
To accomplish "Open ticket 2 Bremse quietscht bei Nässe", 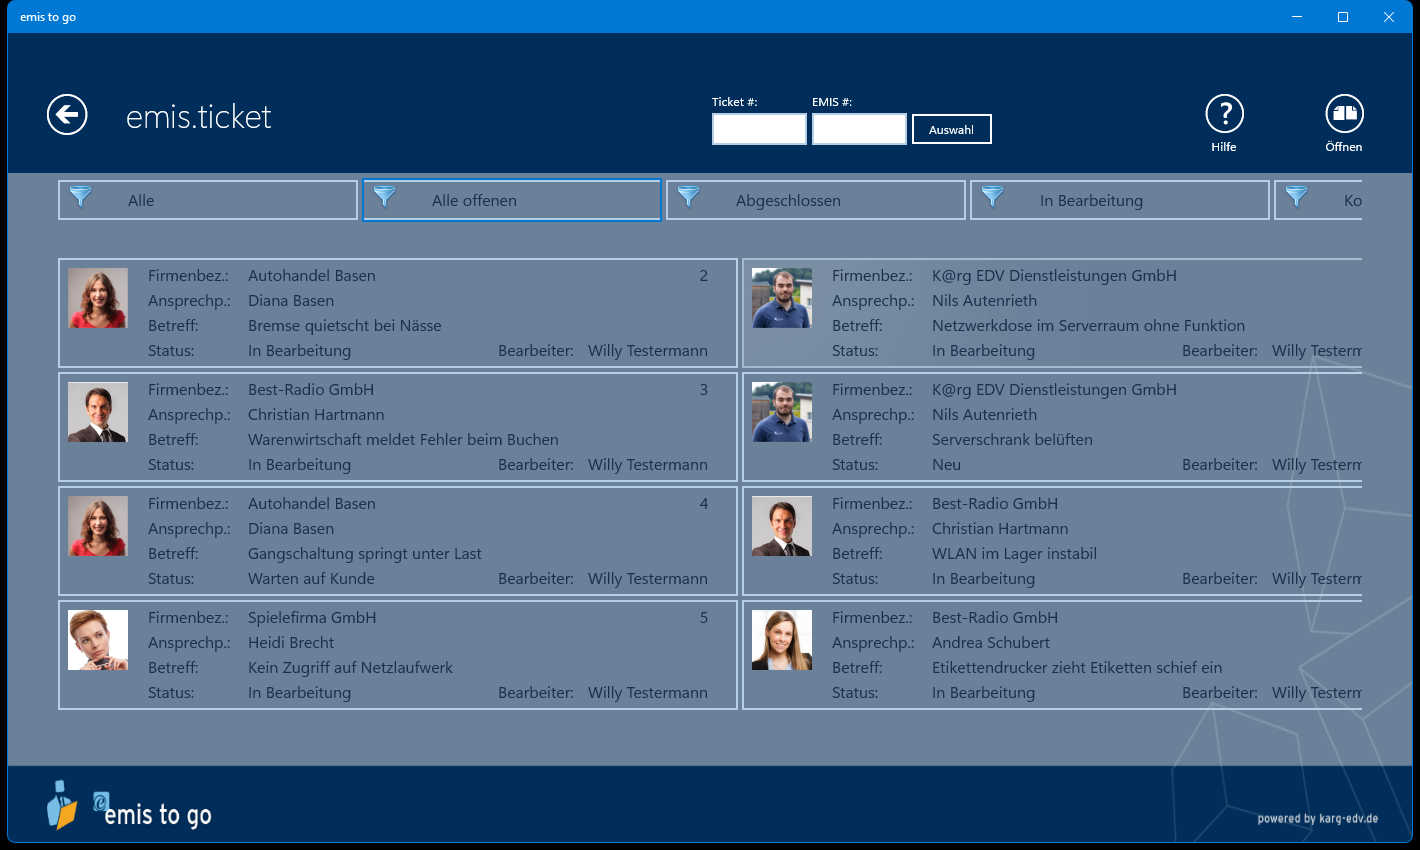I will click(x=398, y=313).
